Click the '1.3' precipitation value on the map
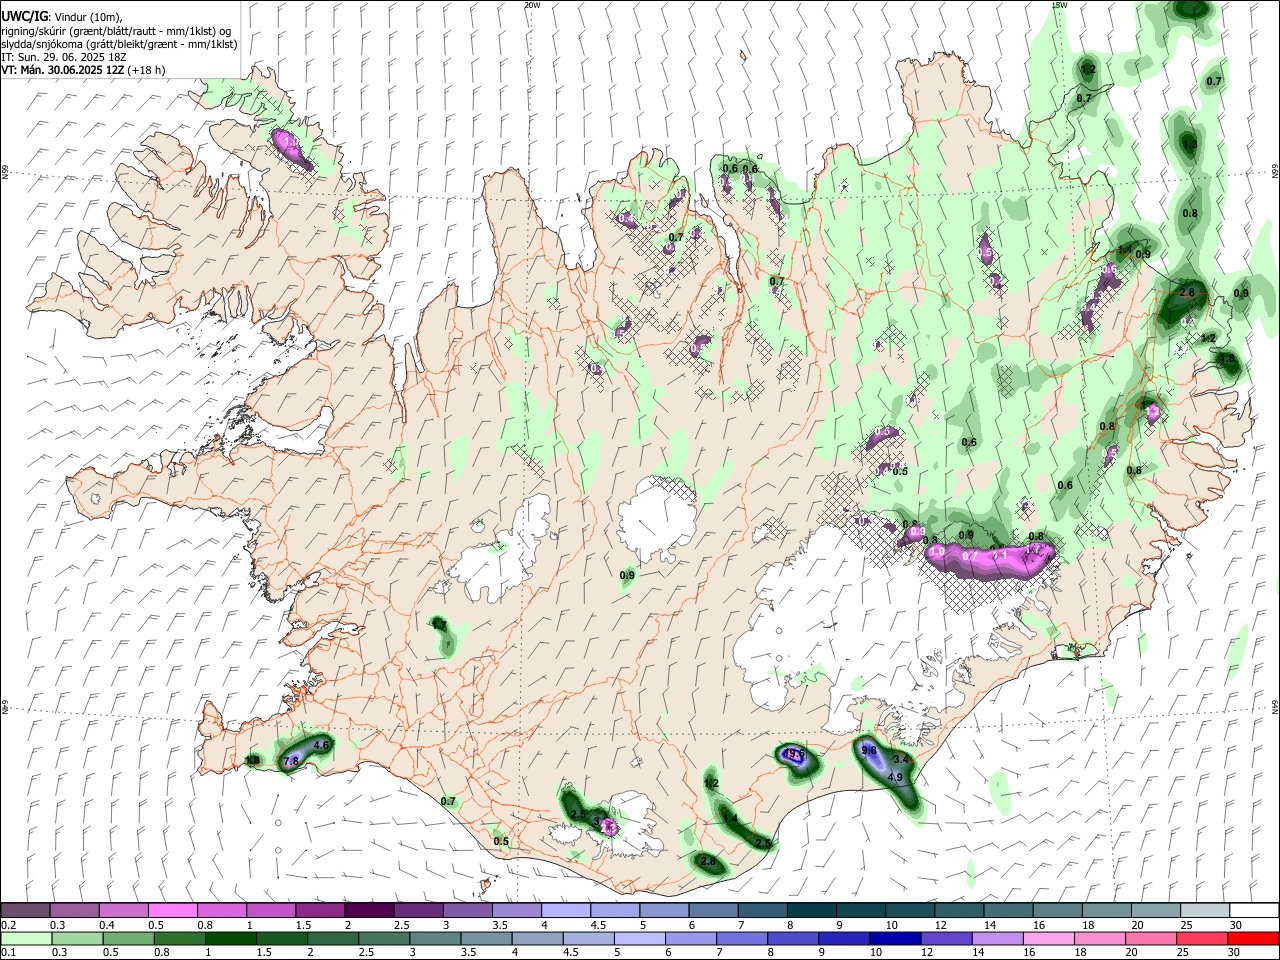 tap(1189, 145)
